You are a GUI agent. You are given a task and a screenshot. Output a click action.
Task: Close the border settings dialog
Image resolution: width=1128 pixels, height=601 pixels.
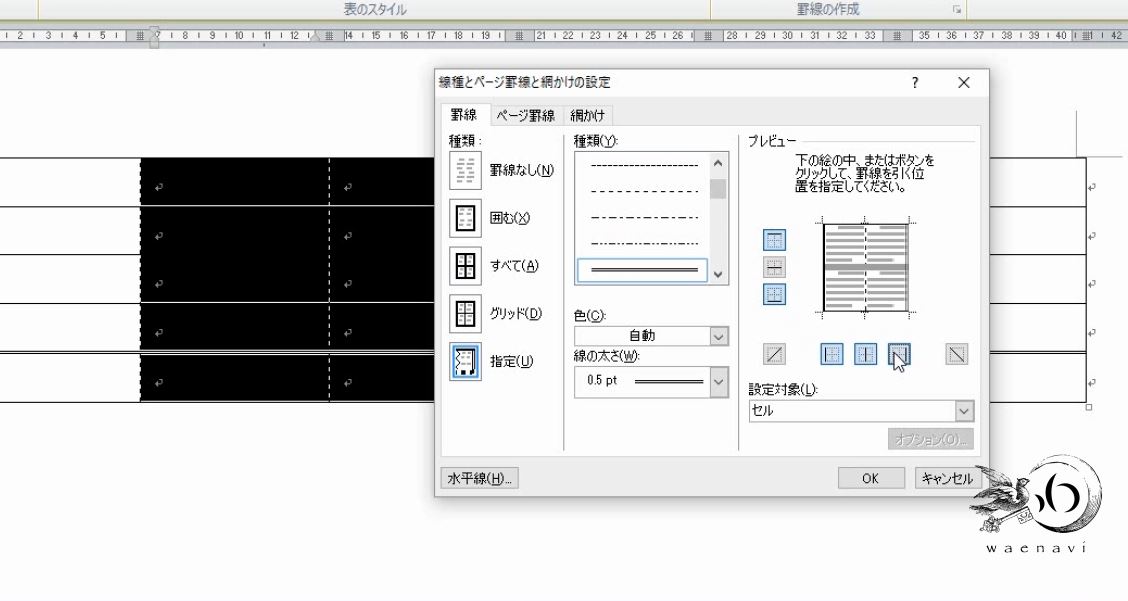pyautogui.click(x=963, y=83)
